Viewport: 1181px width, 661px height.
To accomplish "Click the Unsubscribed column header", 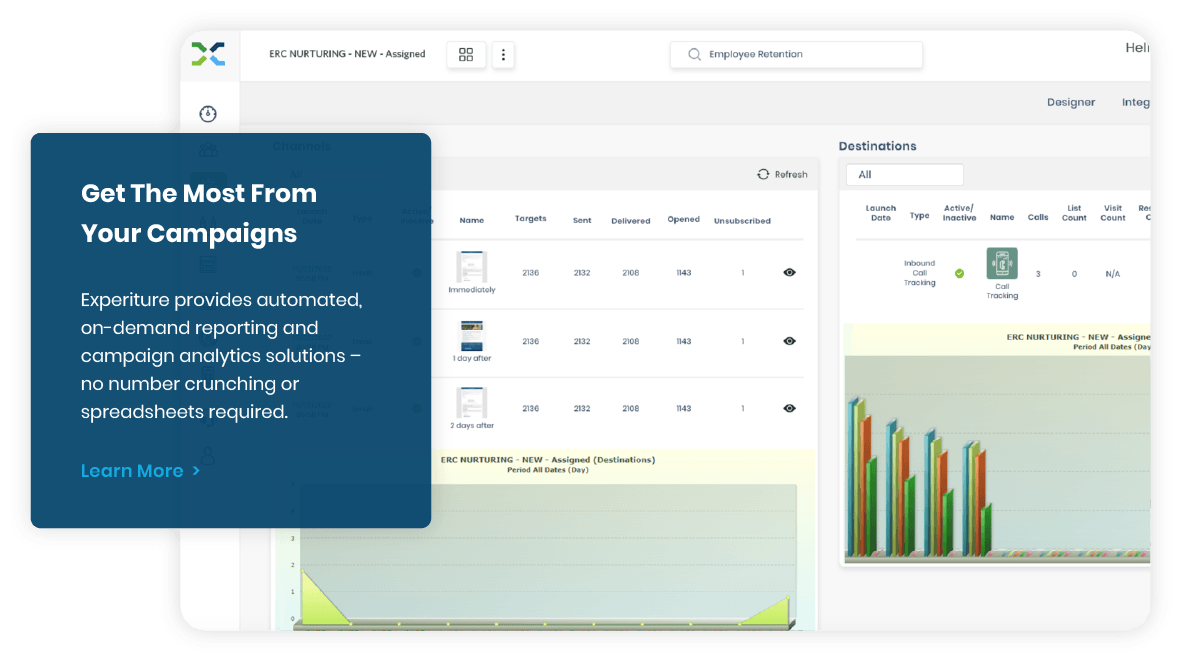I will (x=743, y=221).
